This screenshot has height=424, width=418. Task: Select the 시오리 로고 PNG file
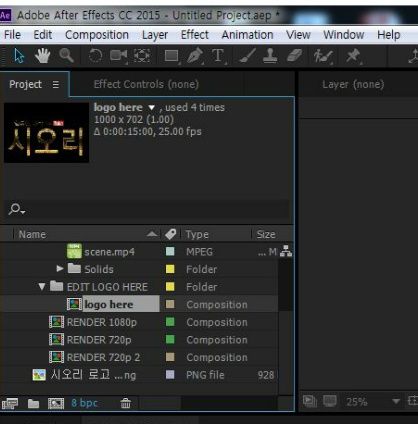93,375
